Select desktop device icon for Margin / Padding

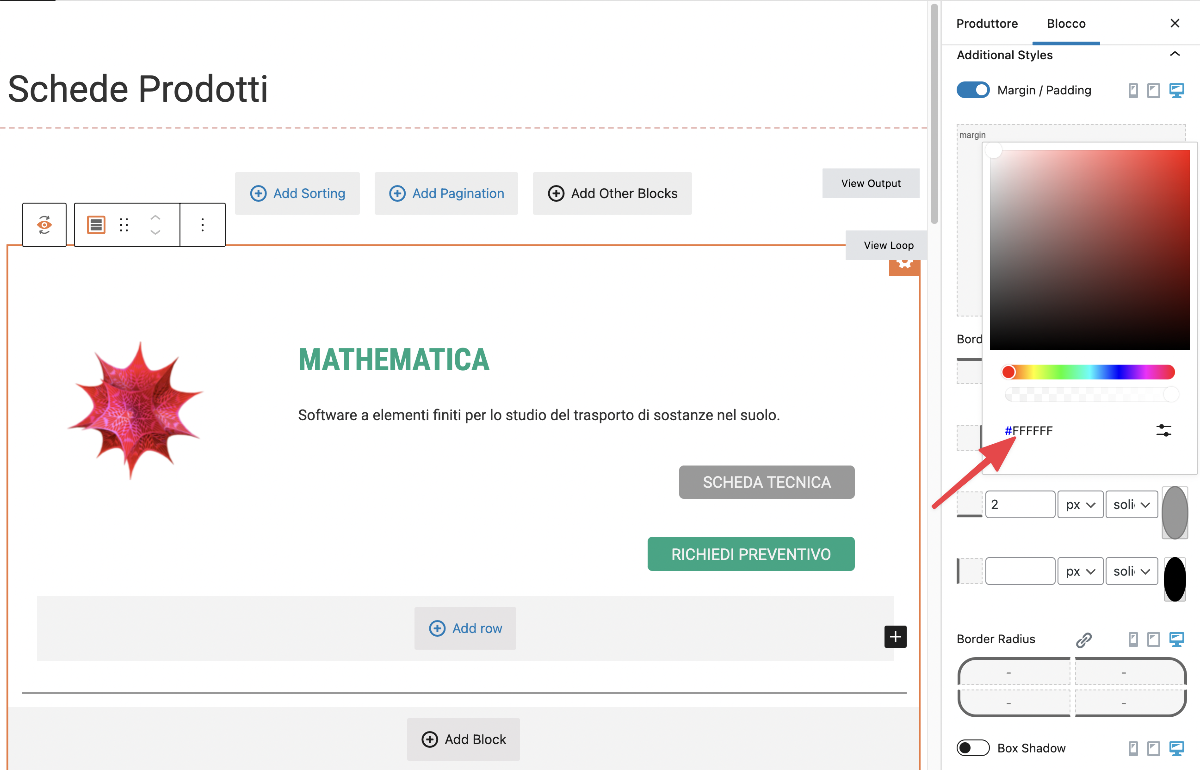1177,90
